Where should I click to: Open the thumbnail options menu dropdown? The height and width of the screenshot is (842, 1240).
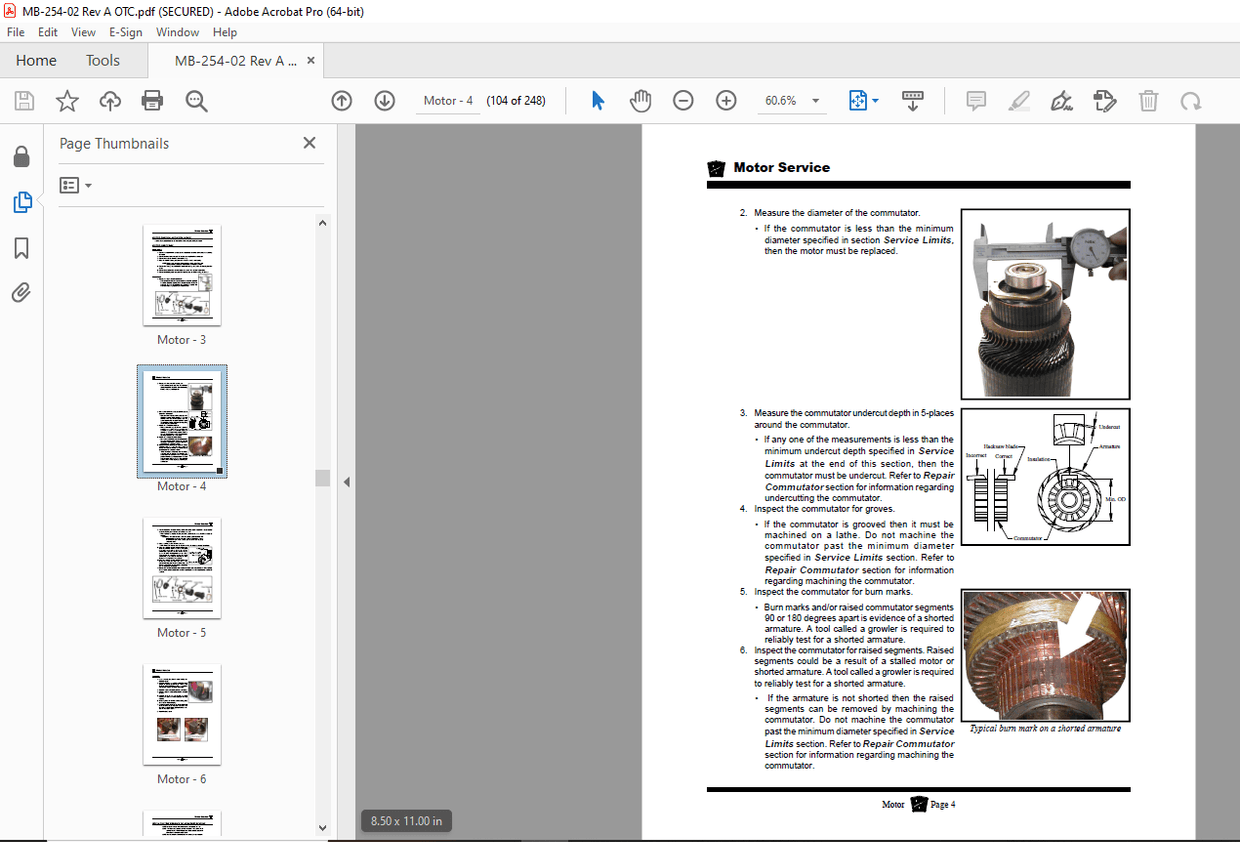pos(76,185)
